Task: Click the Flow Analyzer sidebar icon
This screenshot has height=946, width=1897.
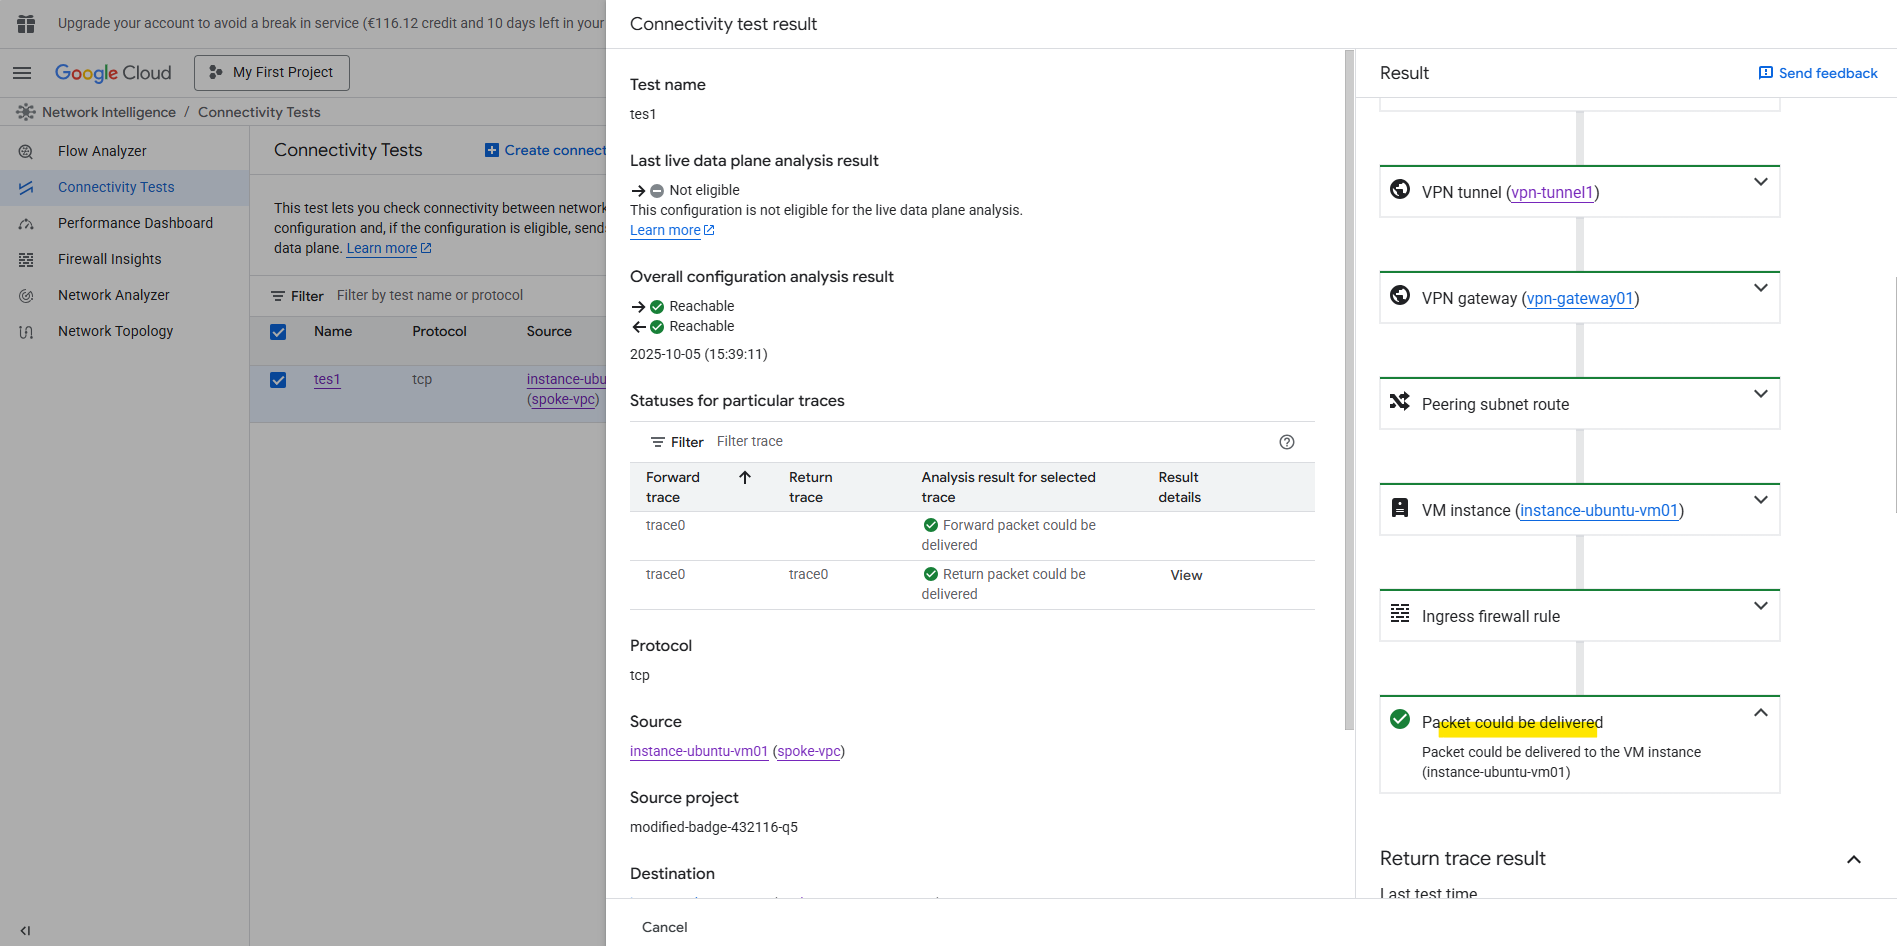Action: pos(26,152)
